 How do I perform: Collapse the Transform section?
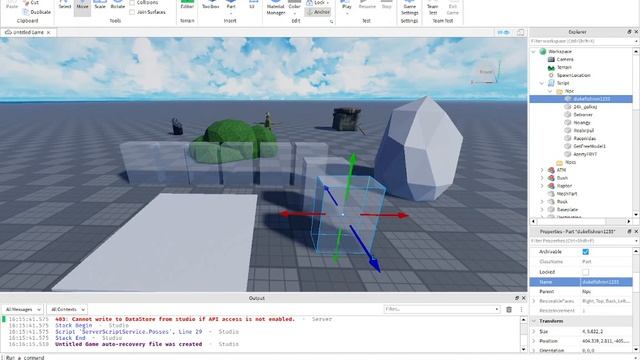pyautogui.click(x=533, y=321)
